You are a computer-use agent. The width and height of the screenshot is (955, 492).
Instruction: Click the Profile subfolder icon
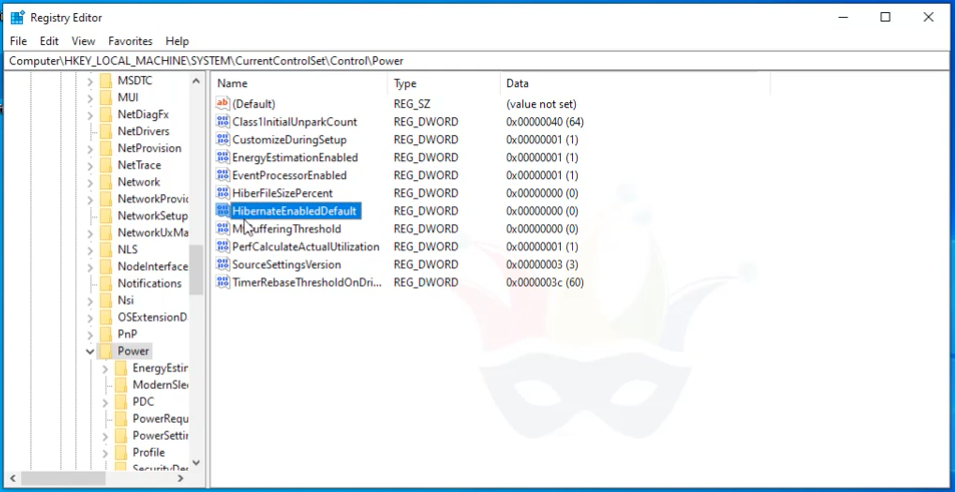coord(121,452)
